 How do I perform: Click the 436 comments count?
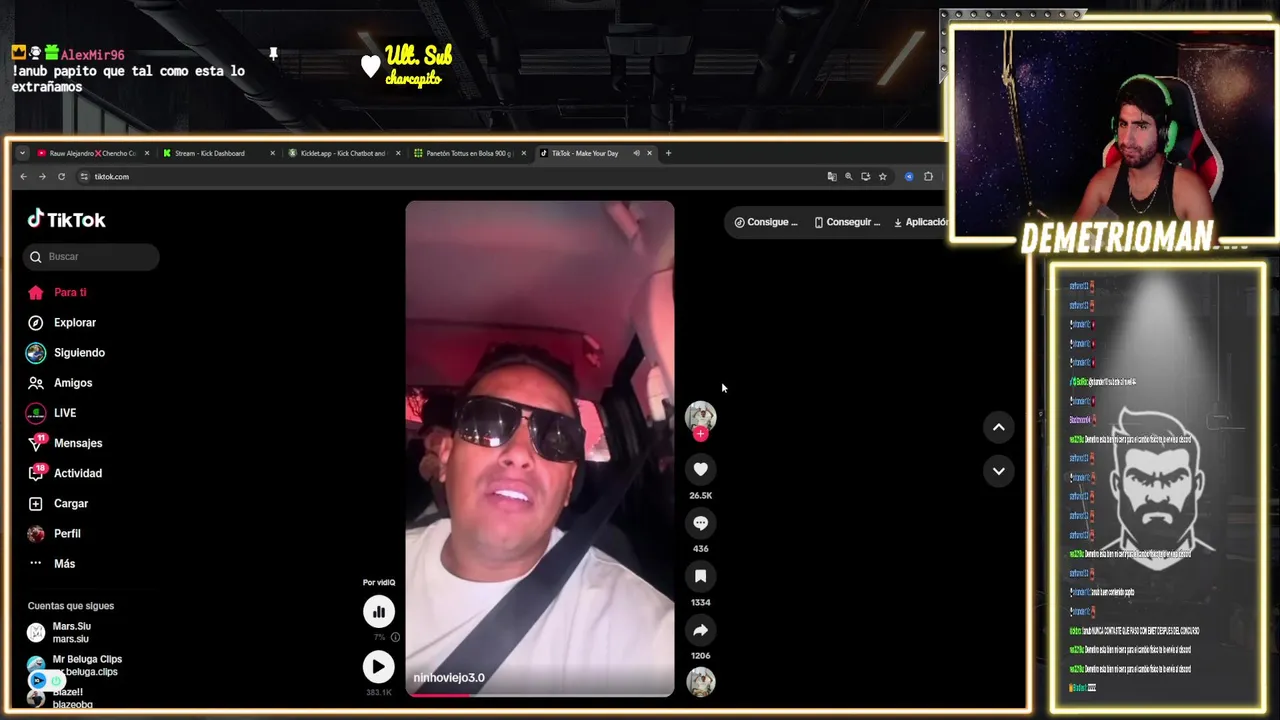coord(700,548)
